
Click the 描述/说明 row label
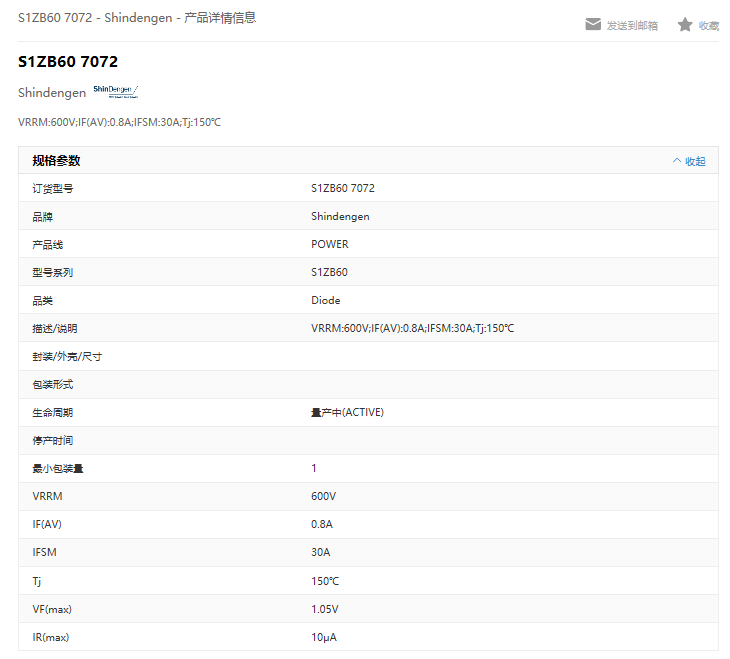coord(54,328)
